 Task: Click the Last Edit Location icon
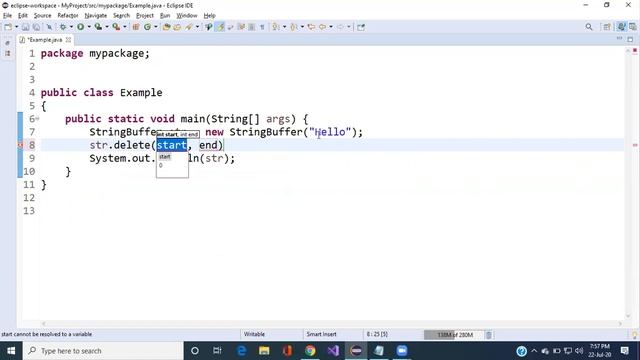tap(311, 27)
